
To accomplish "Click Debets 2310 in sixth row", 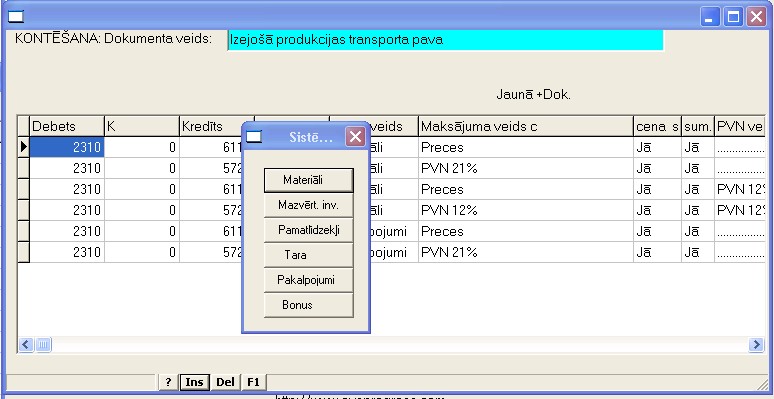I will pos(67,252).
